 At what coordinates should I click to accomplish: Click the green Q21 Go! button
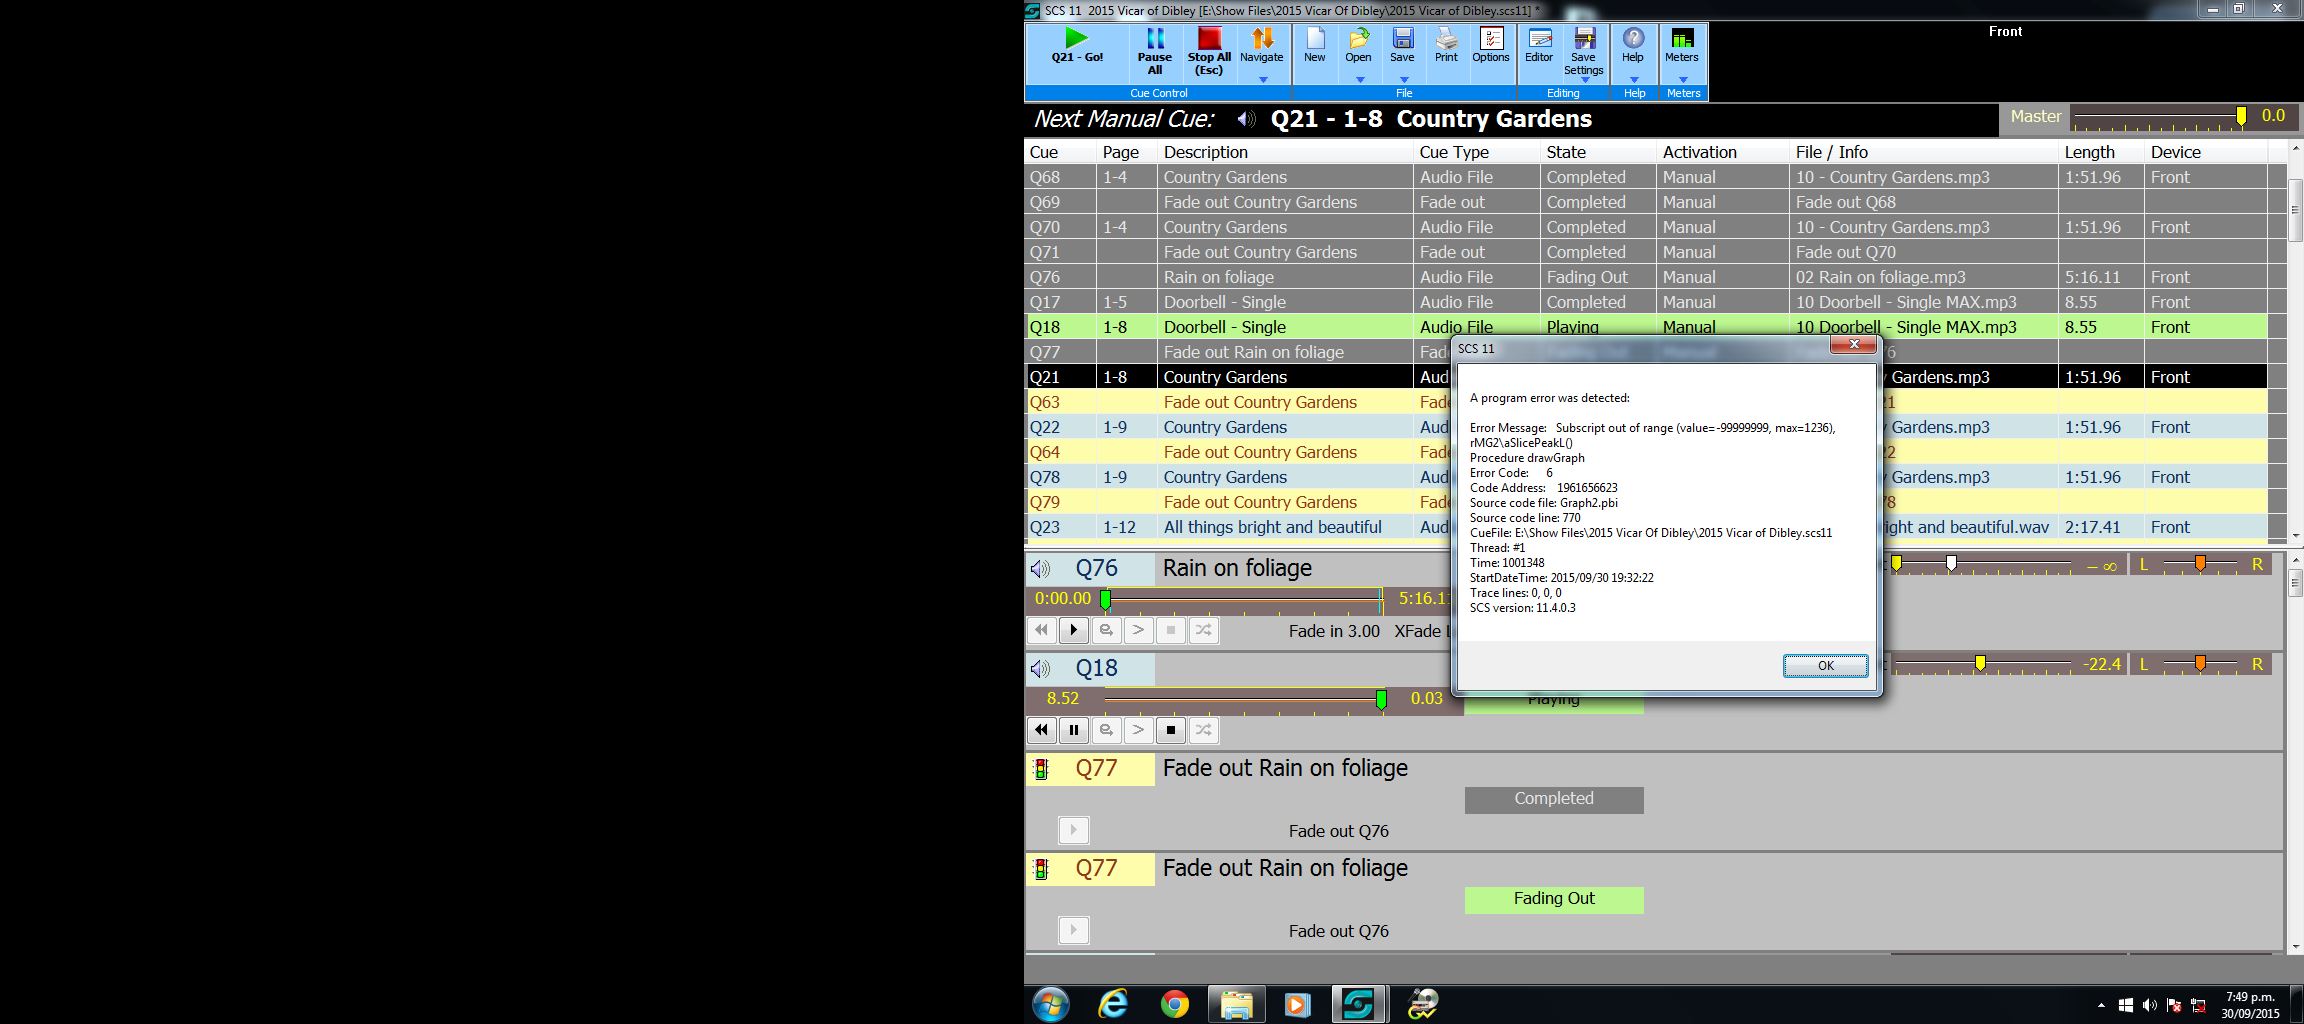tap(1076, 46)
